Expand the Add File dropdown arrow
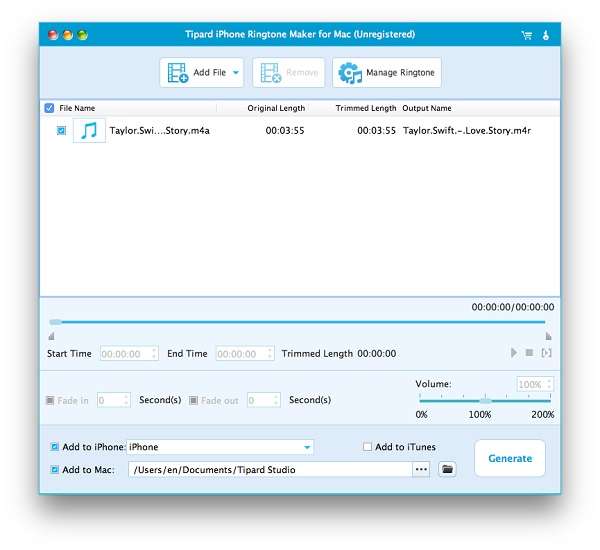The width and height of the screenshot is (600, 550). (236, 72)
